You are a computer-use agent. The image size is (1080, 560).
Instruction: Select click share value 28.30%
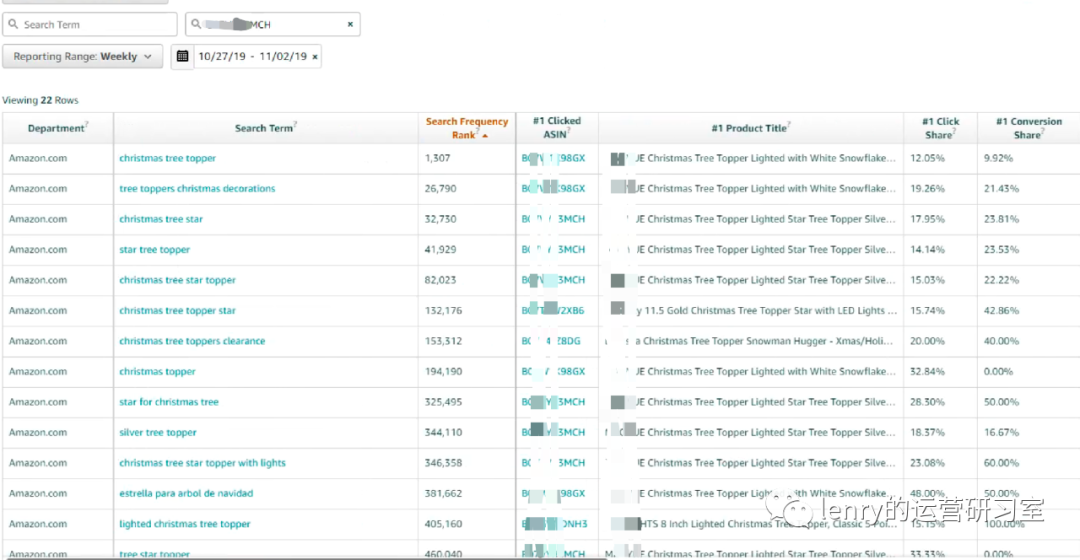(x=927, y=402)
